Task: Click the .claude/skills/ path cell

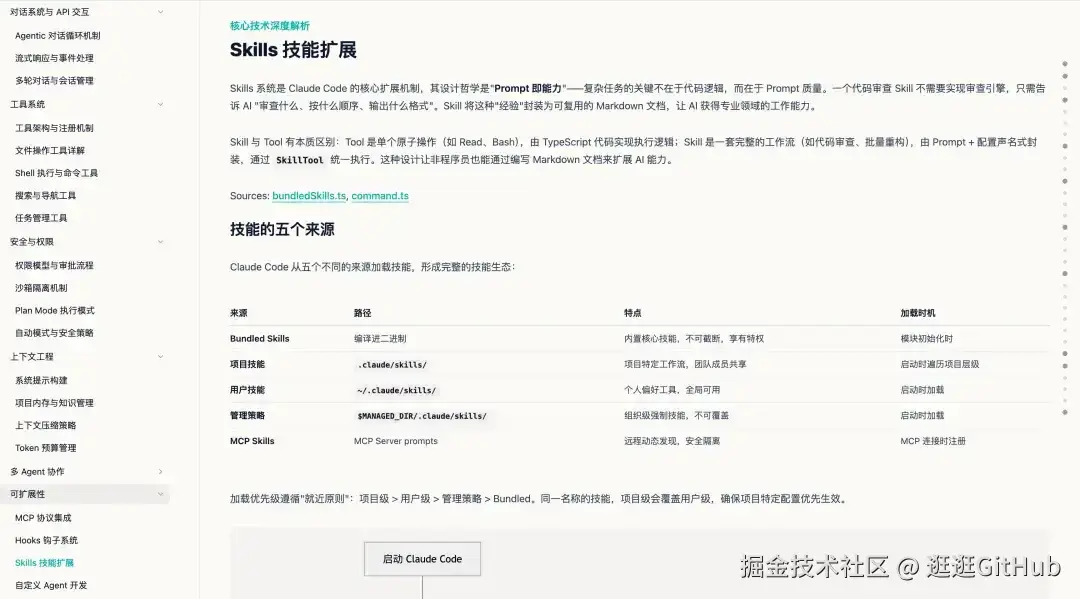Action: click(x=393, y=364)
